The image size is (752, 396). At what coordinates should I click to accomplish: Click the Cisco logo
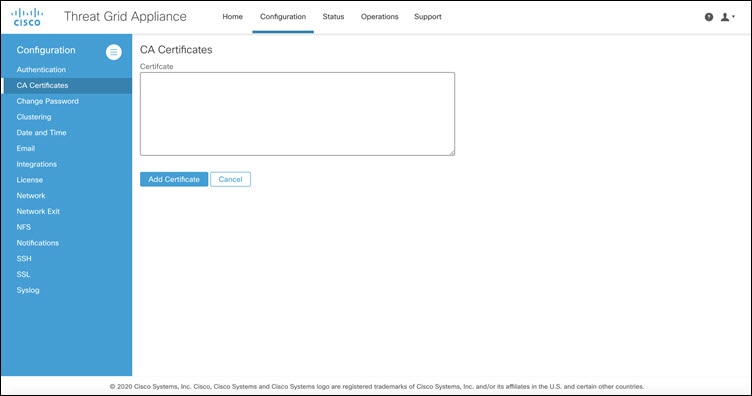(27, 17)
